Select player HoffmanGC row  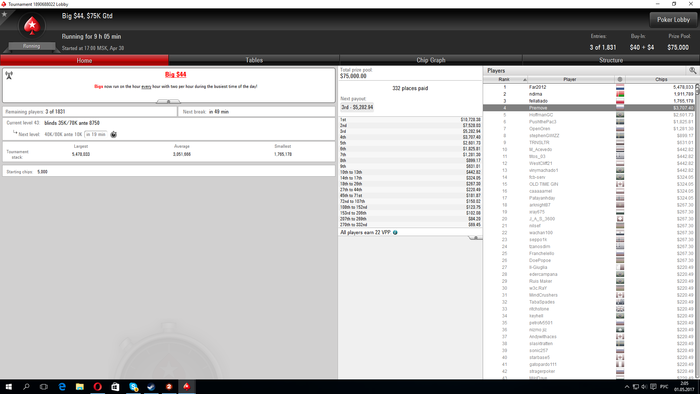[589, 115]
